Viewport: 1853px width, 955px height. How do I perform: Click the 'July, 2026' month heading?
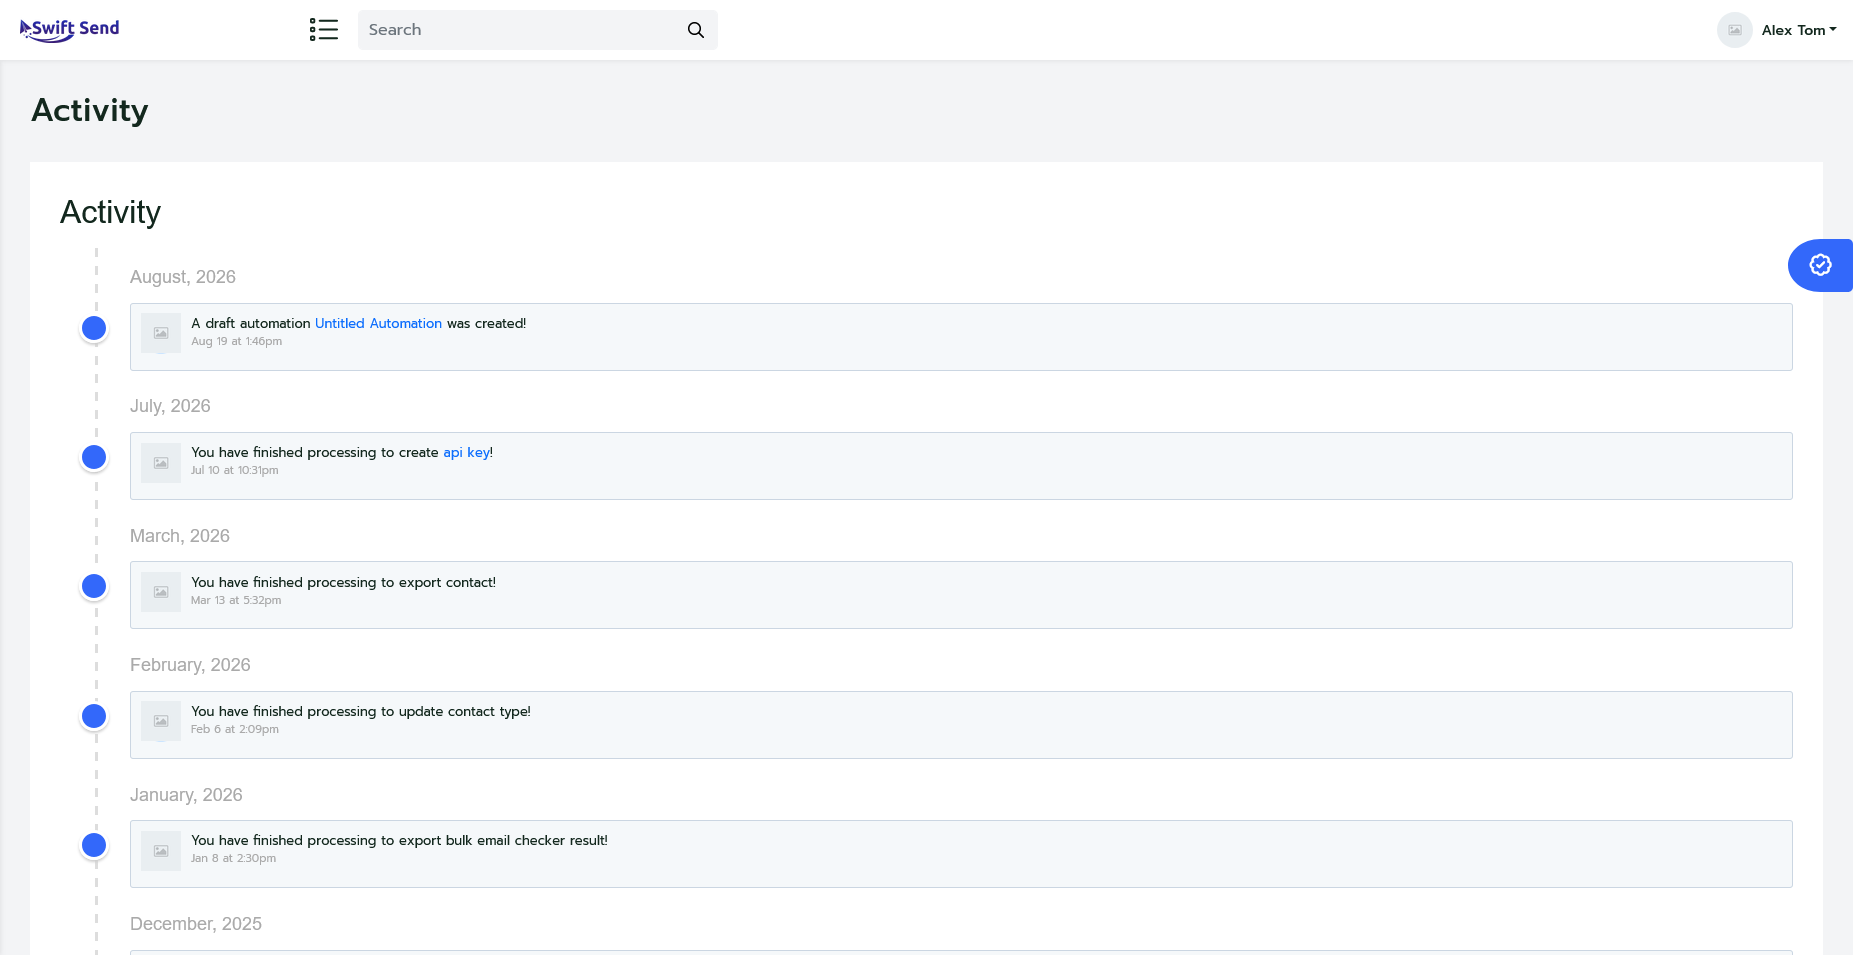pos(170,406)
